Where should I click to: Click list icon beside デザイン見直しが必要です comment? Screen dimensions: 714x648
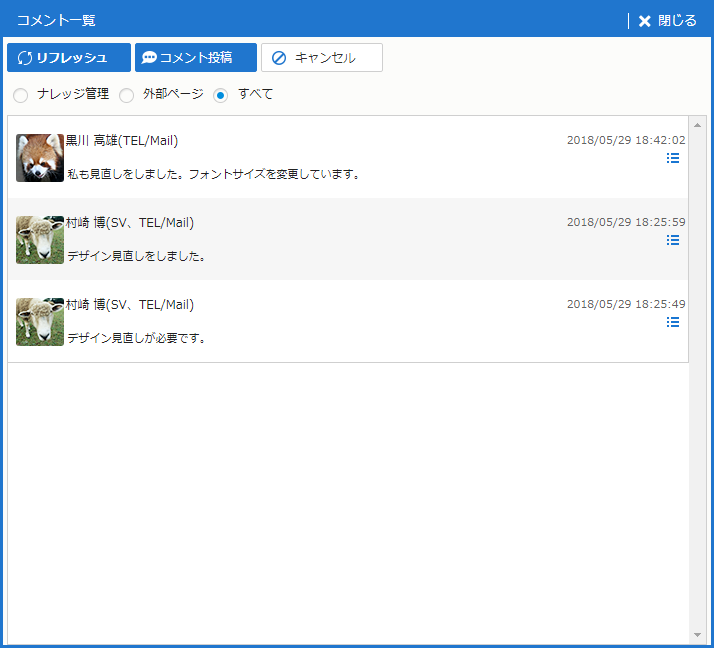pos(673,322)
